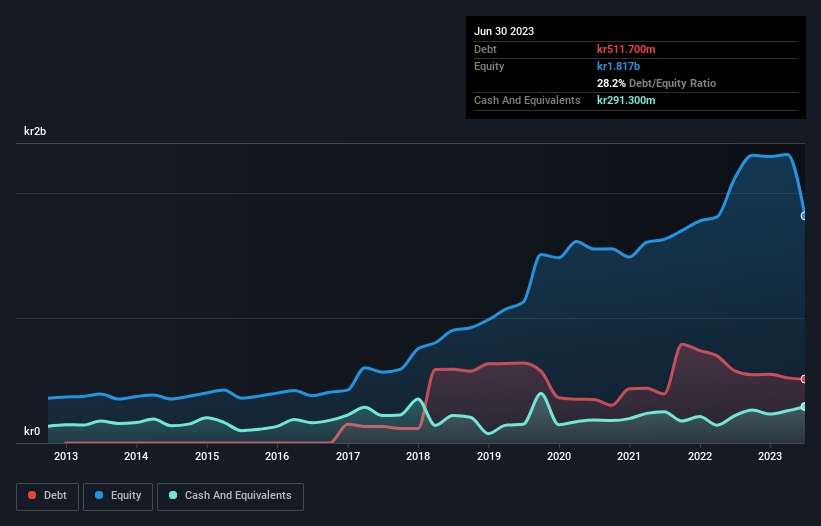The height and width of the screenshot is (526, 821).
Task: Click the 2020 x-axis label
Action: click(x=559, y=456)
